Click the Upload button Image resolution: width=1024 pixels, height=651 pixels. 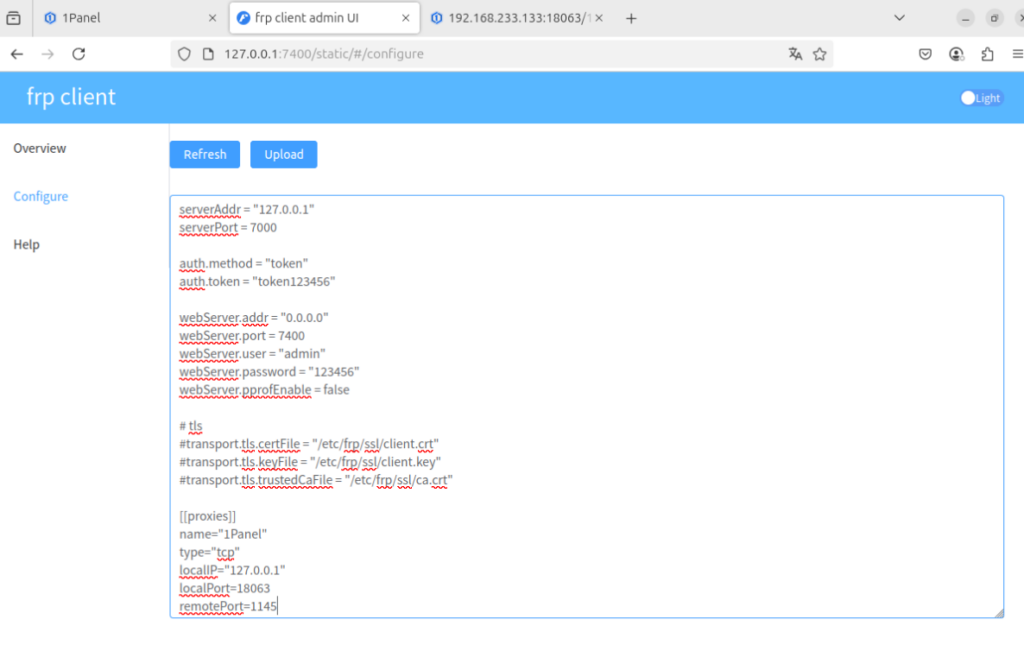click(283, 155)
